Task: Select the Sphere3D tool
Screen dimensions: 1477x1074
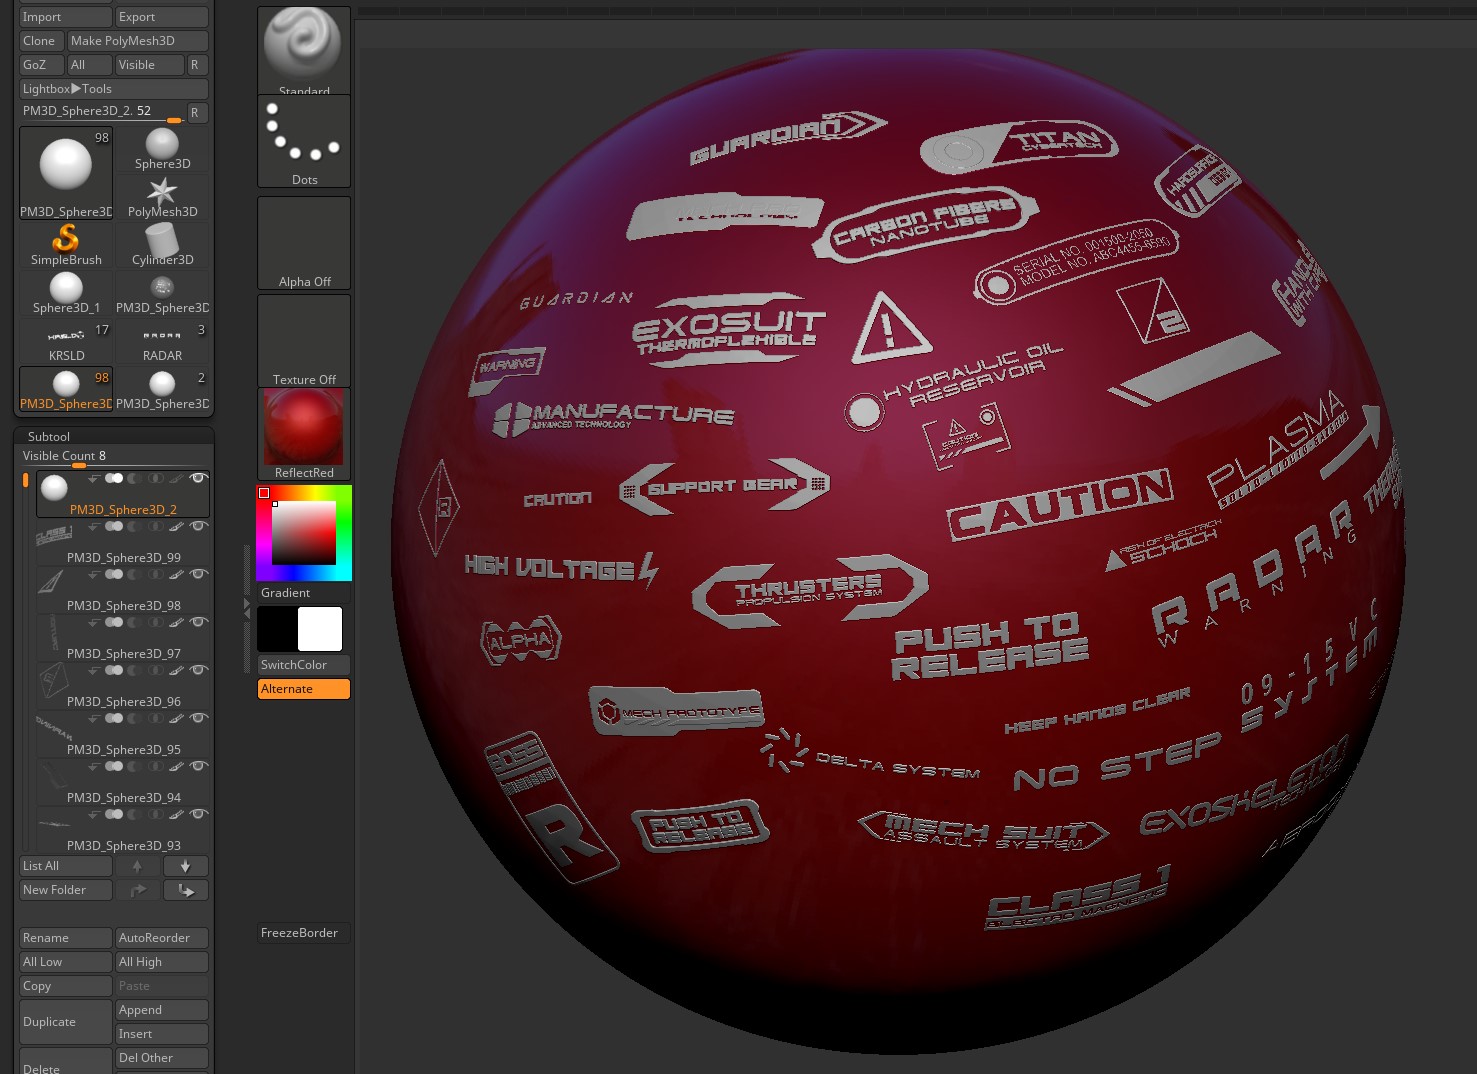Action: [162, 149]
